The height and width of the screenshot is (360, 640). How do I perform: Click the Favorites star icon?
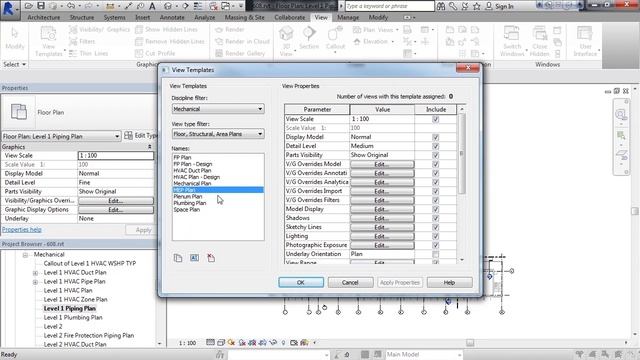pos(476,6)
